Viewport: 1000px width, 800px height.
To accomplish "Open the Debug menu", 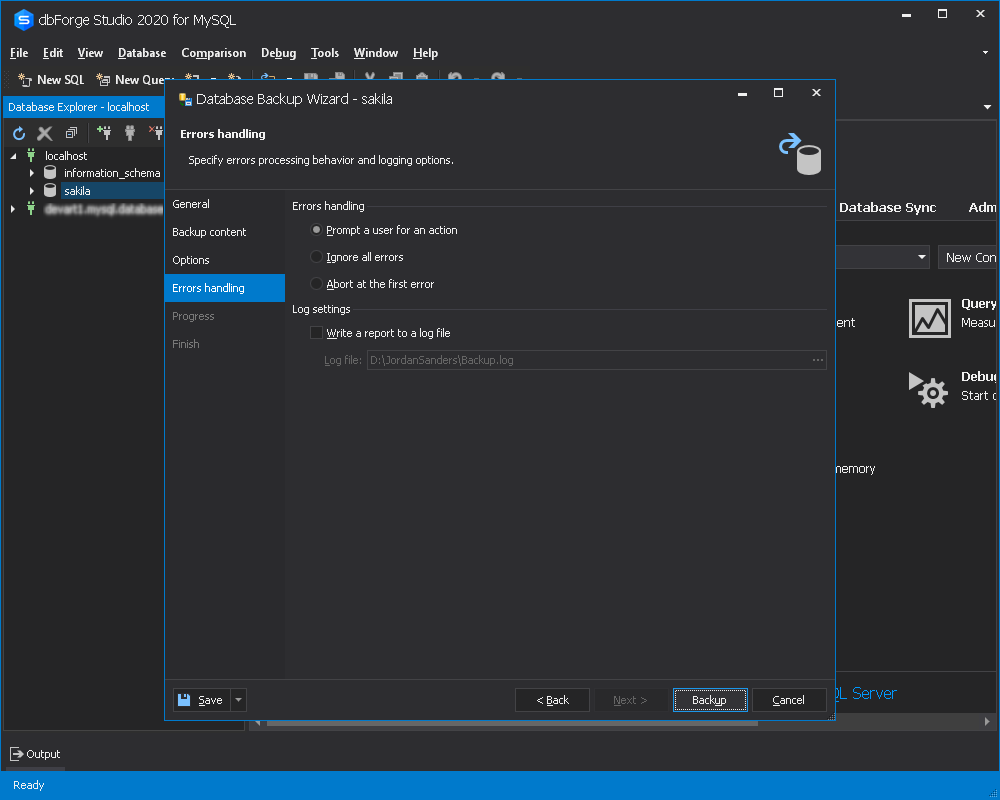I will [279, 53].
